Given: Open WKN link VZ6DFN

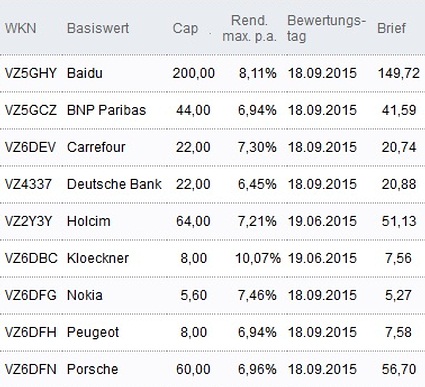Looking at the screenshot, I should [31, 369].
